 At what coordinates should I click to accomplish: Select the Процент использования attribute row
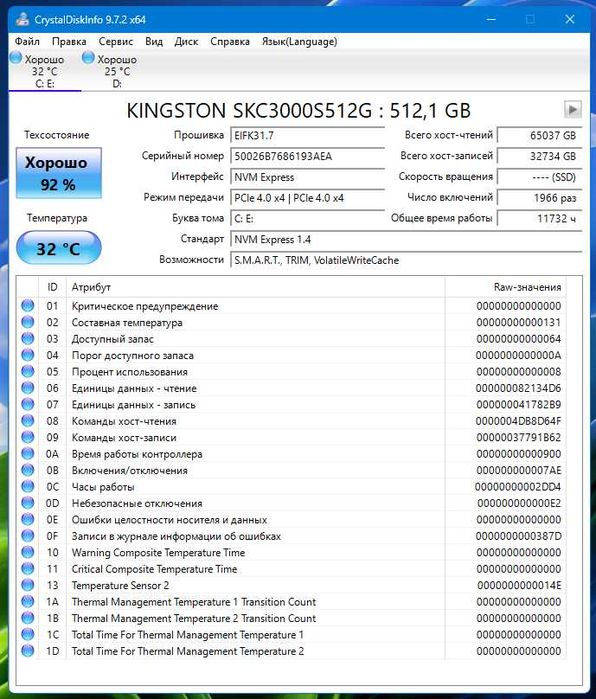pos(292,371)
